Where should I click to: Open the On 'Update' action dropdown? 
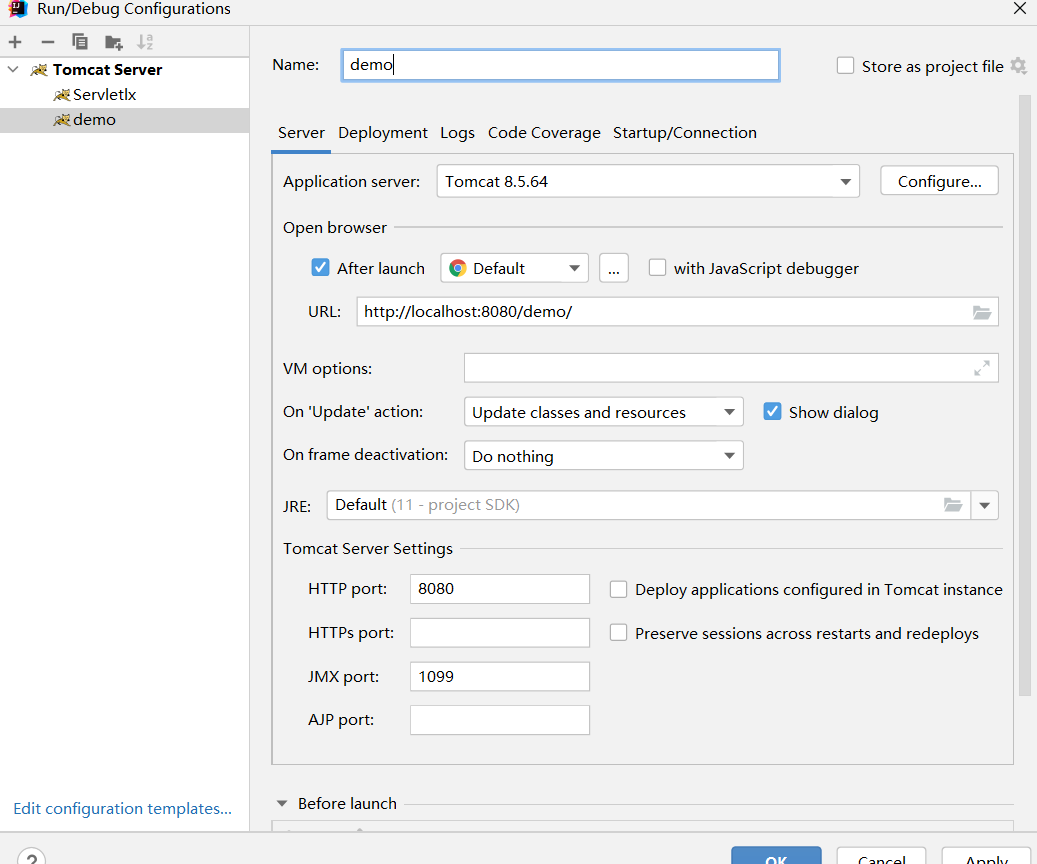point(728,412)
